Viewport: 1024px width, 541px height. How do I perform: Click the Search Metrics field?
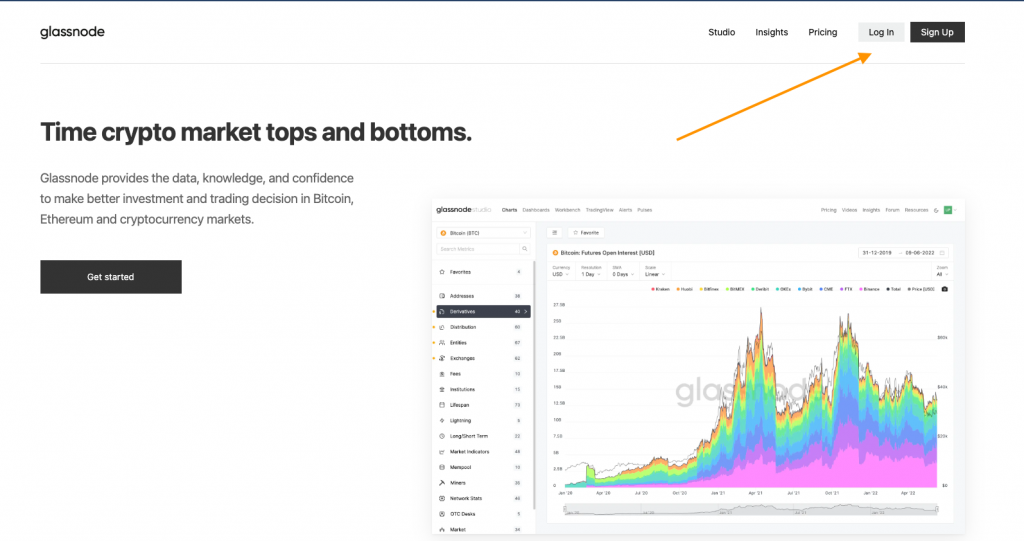tap(478, 249)
